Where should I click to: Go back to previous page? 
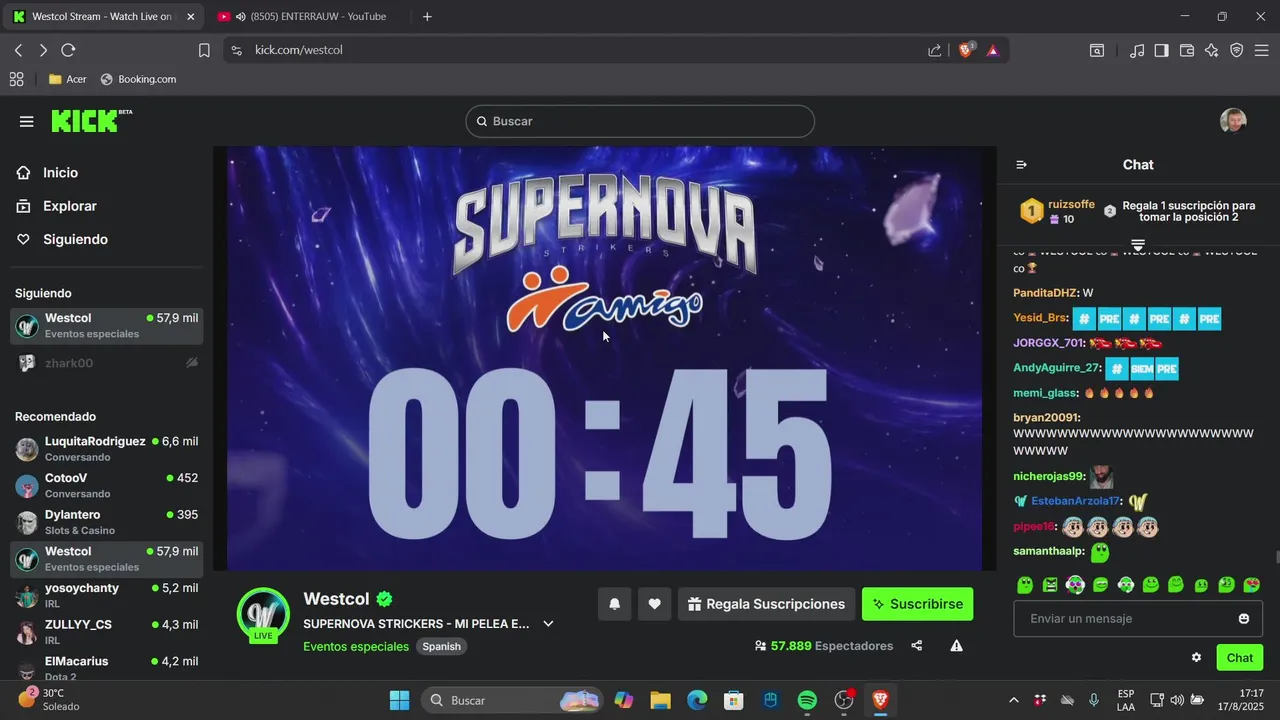coord(18,50)
